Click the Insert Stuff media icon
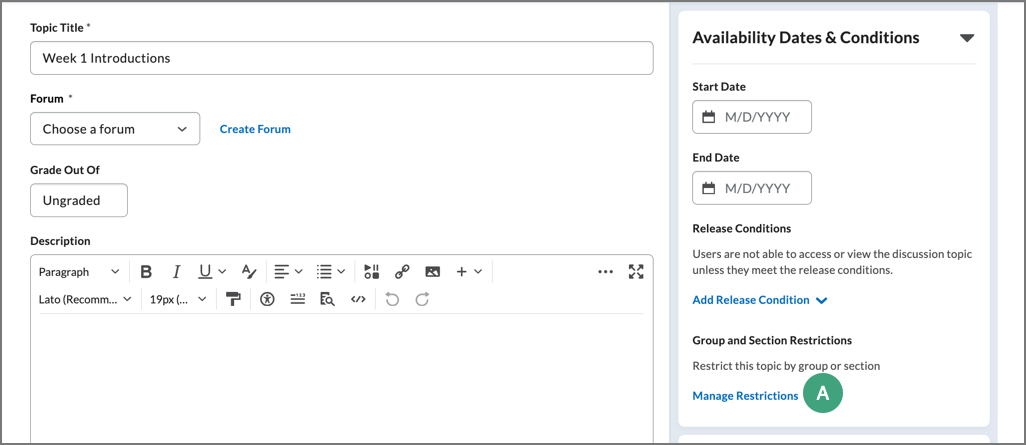Image resolution: width=1026 pixels, height=445 pixels. (371, 272)
